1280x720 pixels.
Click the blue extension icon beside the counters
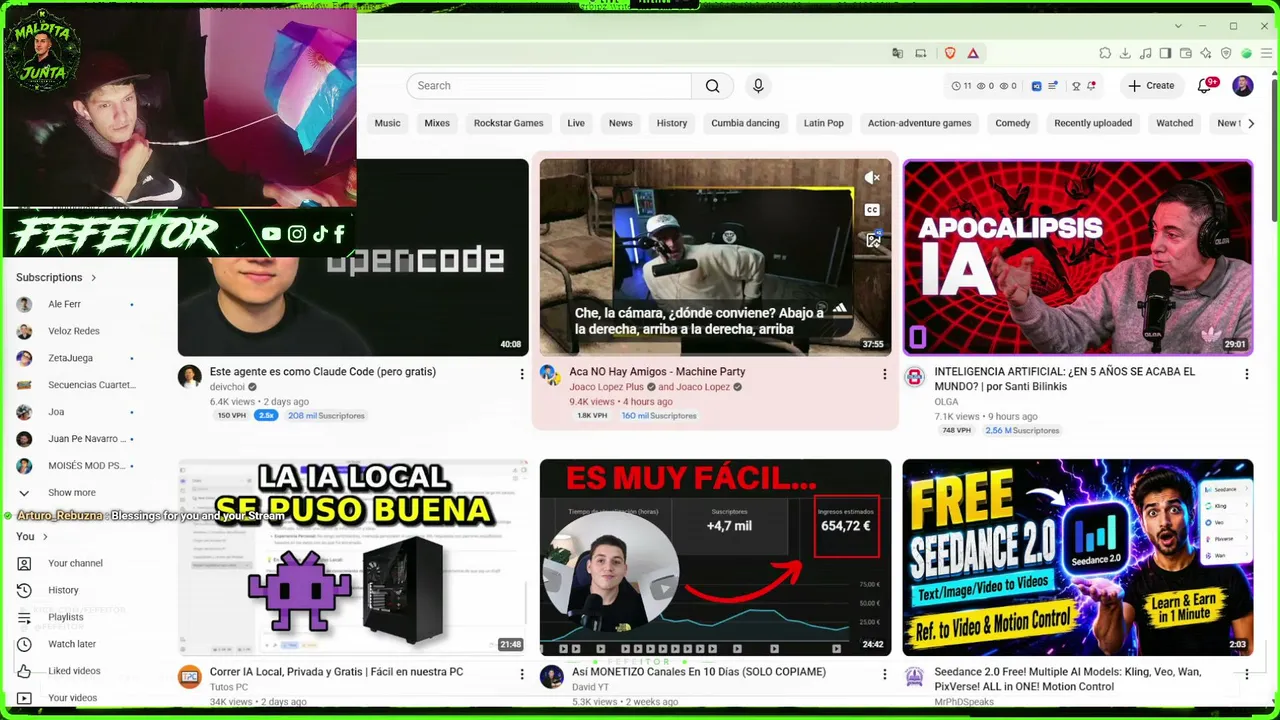tap(1036, 86)
